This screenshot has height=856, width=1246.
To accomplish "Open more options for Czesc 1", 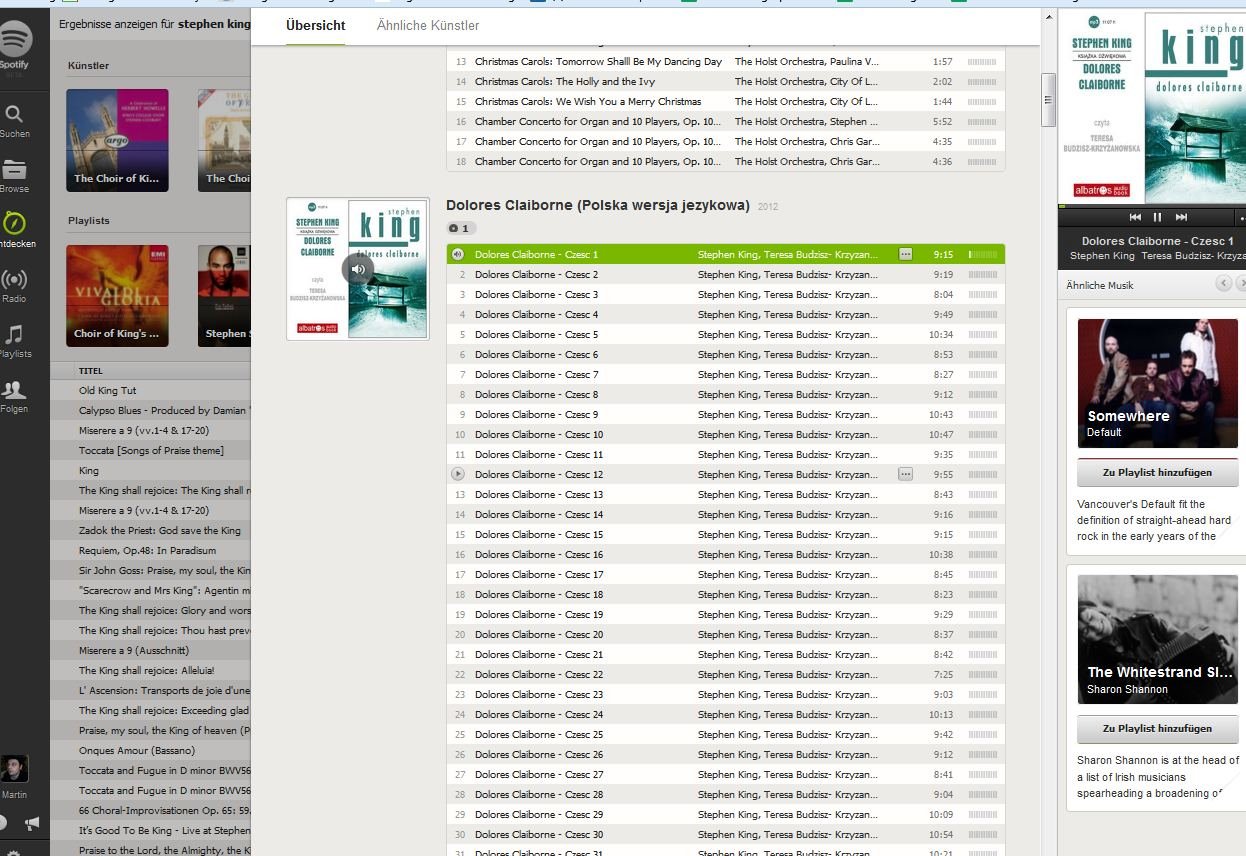I will pos(905,255).
